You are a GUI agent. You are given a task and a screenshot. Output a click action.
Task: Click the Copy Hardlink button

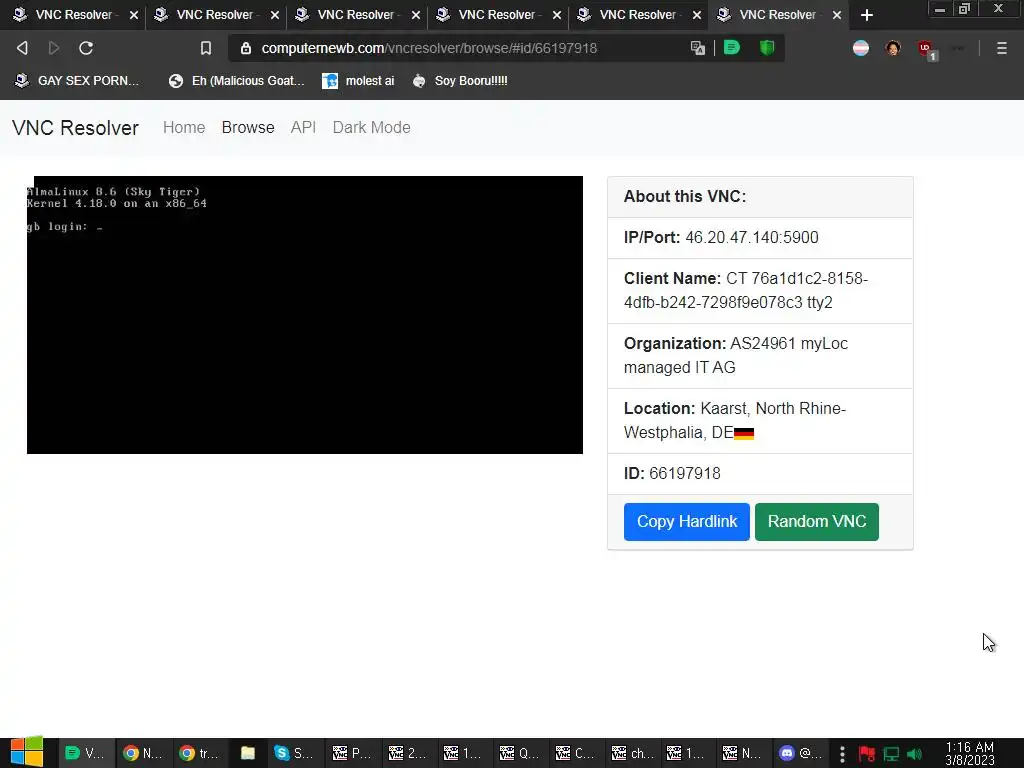pyautogui.click(x=686, y=522)
